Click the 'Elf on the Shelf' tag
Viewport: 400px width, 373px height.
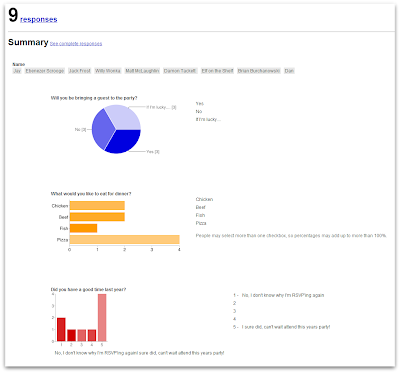[x=217, y=71]
